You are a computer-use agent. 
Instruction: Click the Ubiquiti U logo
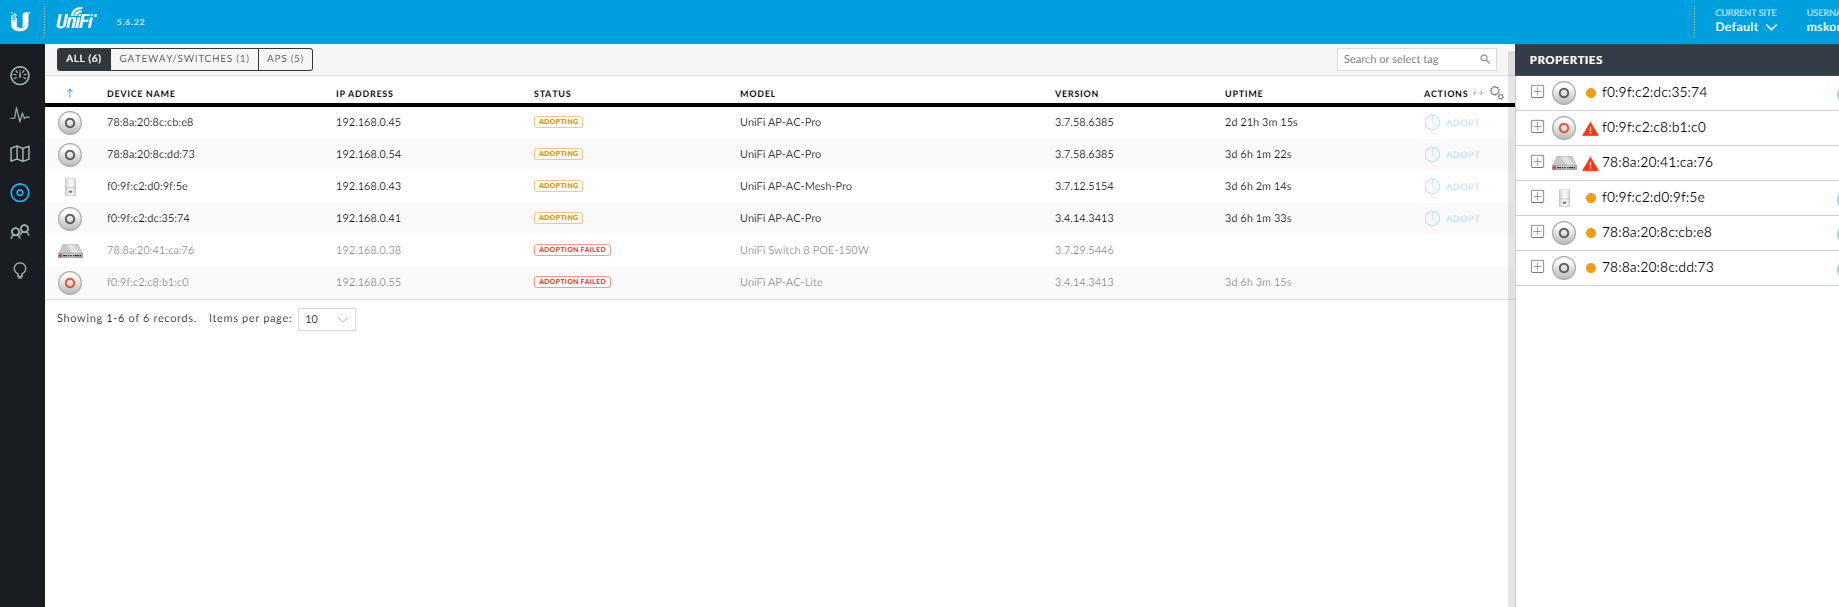pos(20,21)
